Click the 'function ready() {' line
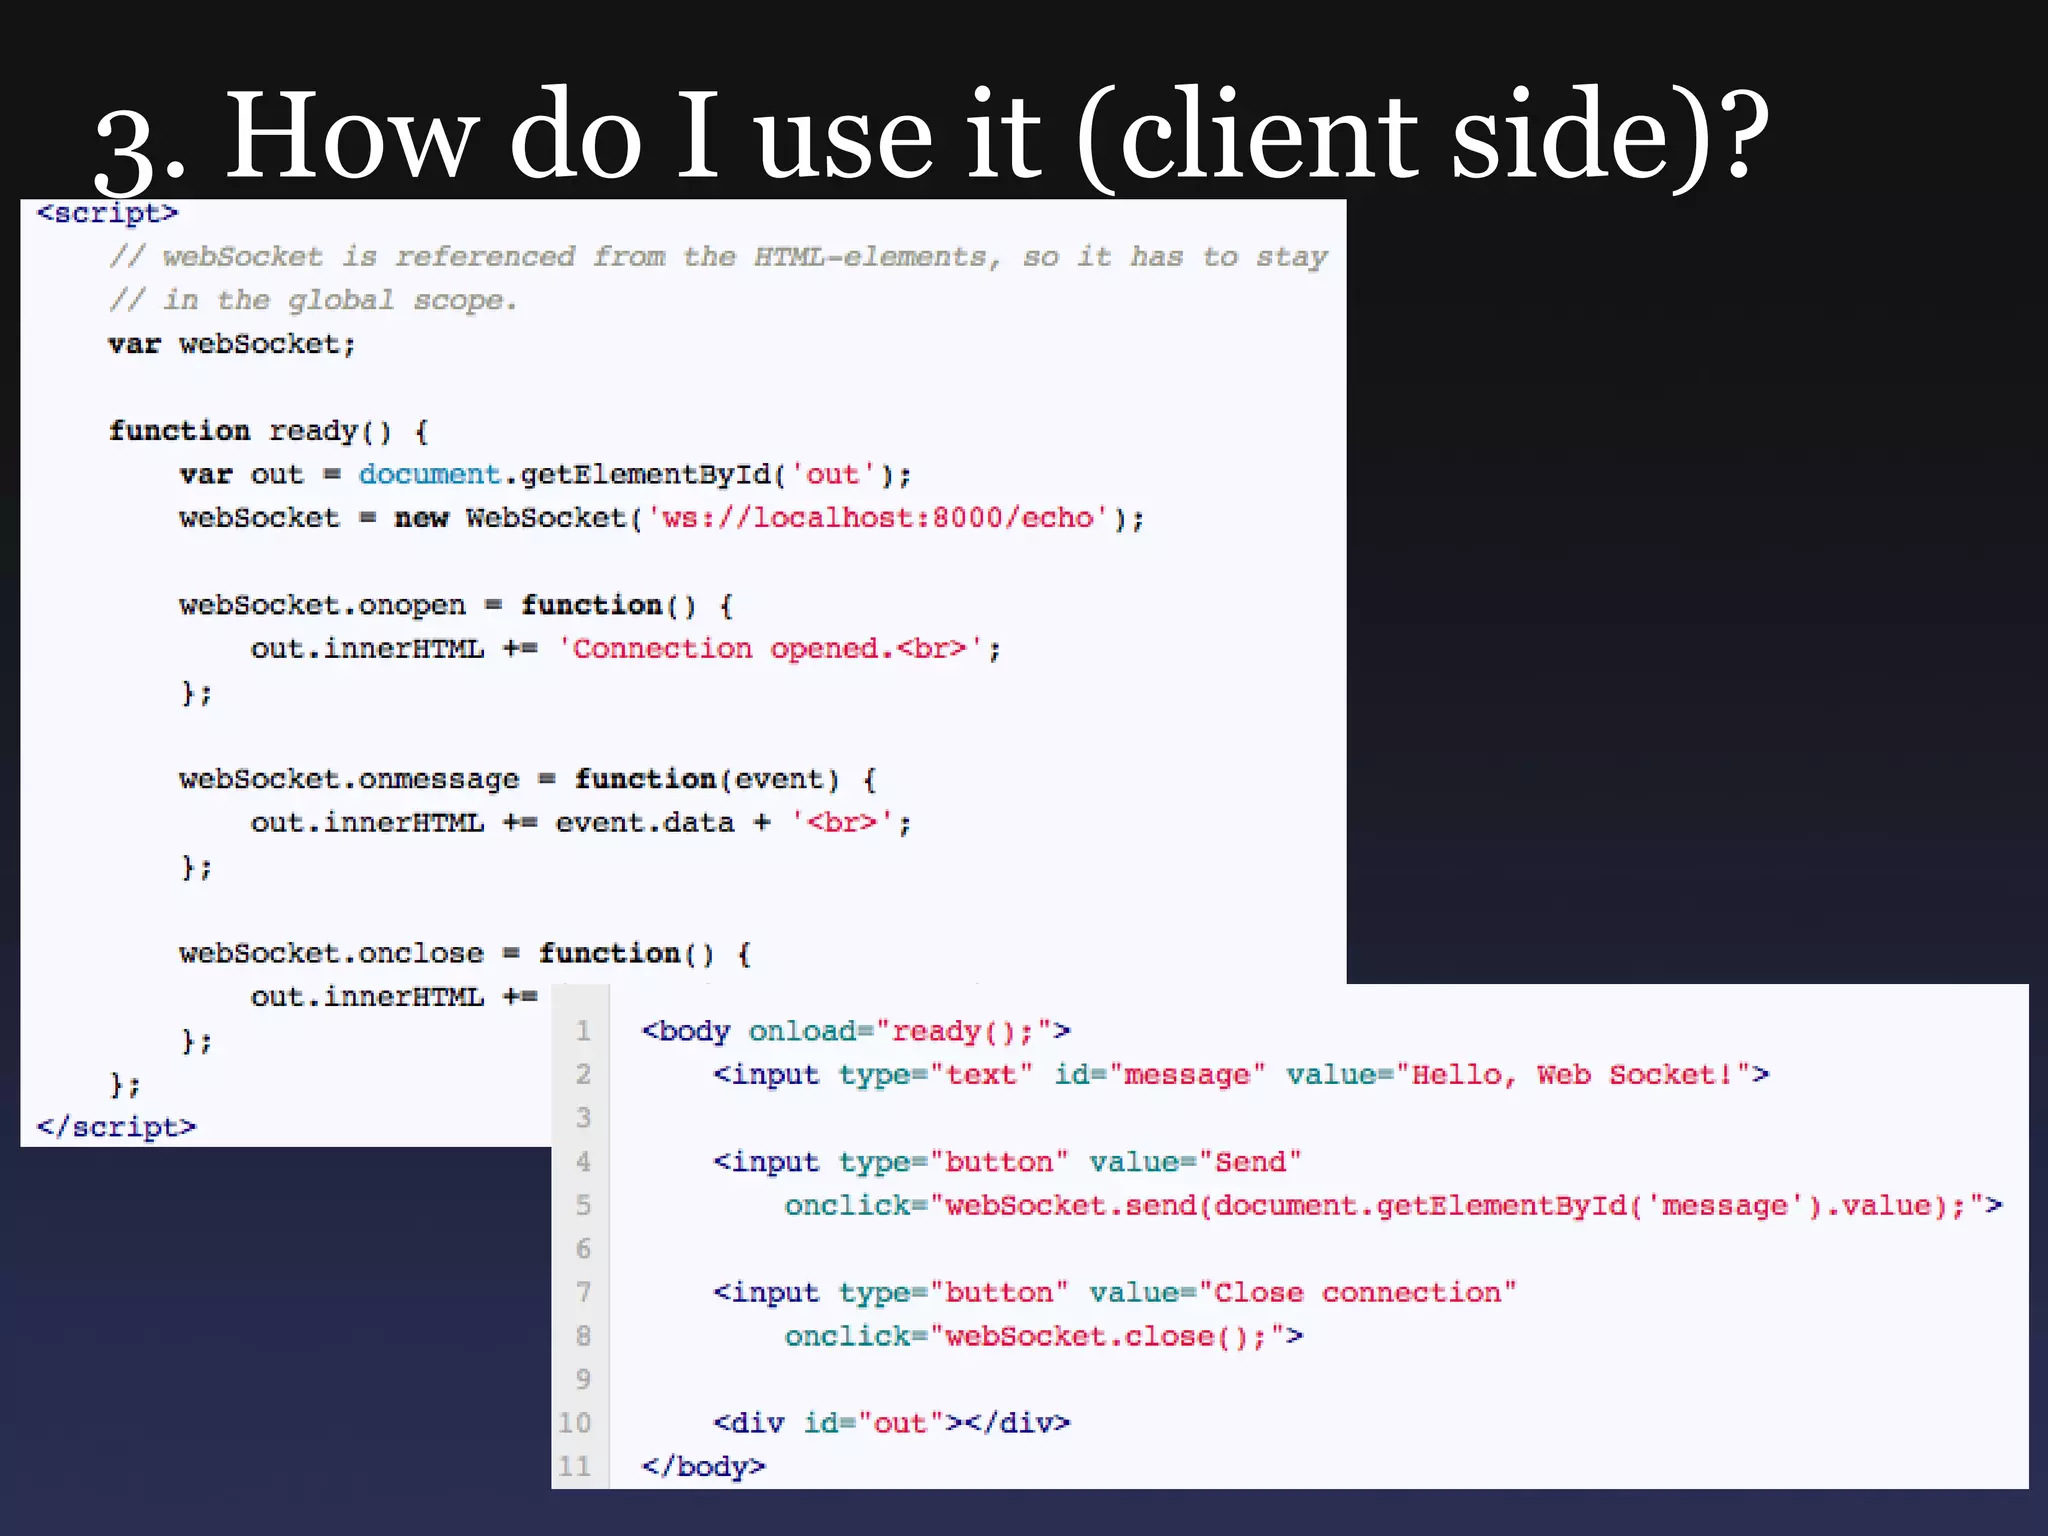This screenshot has width=2048, height=1536. [x=269, y=431]
